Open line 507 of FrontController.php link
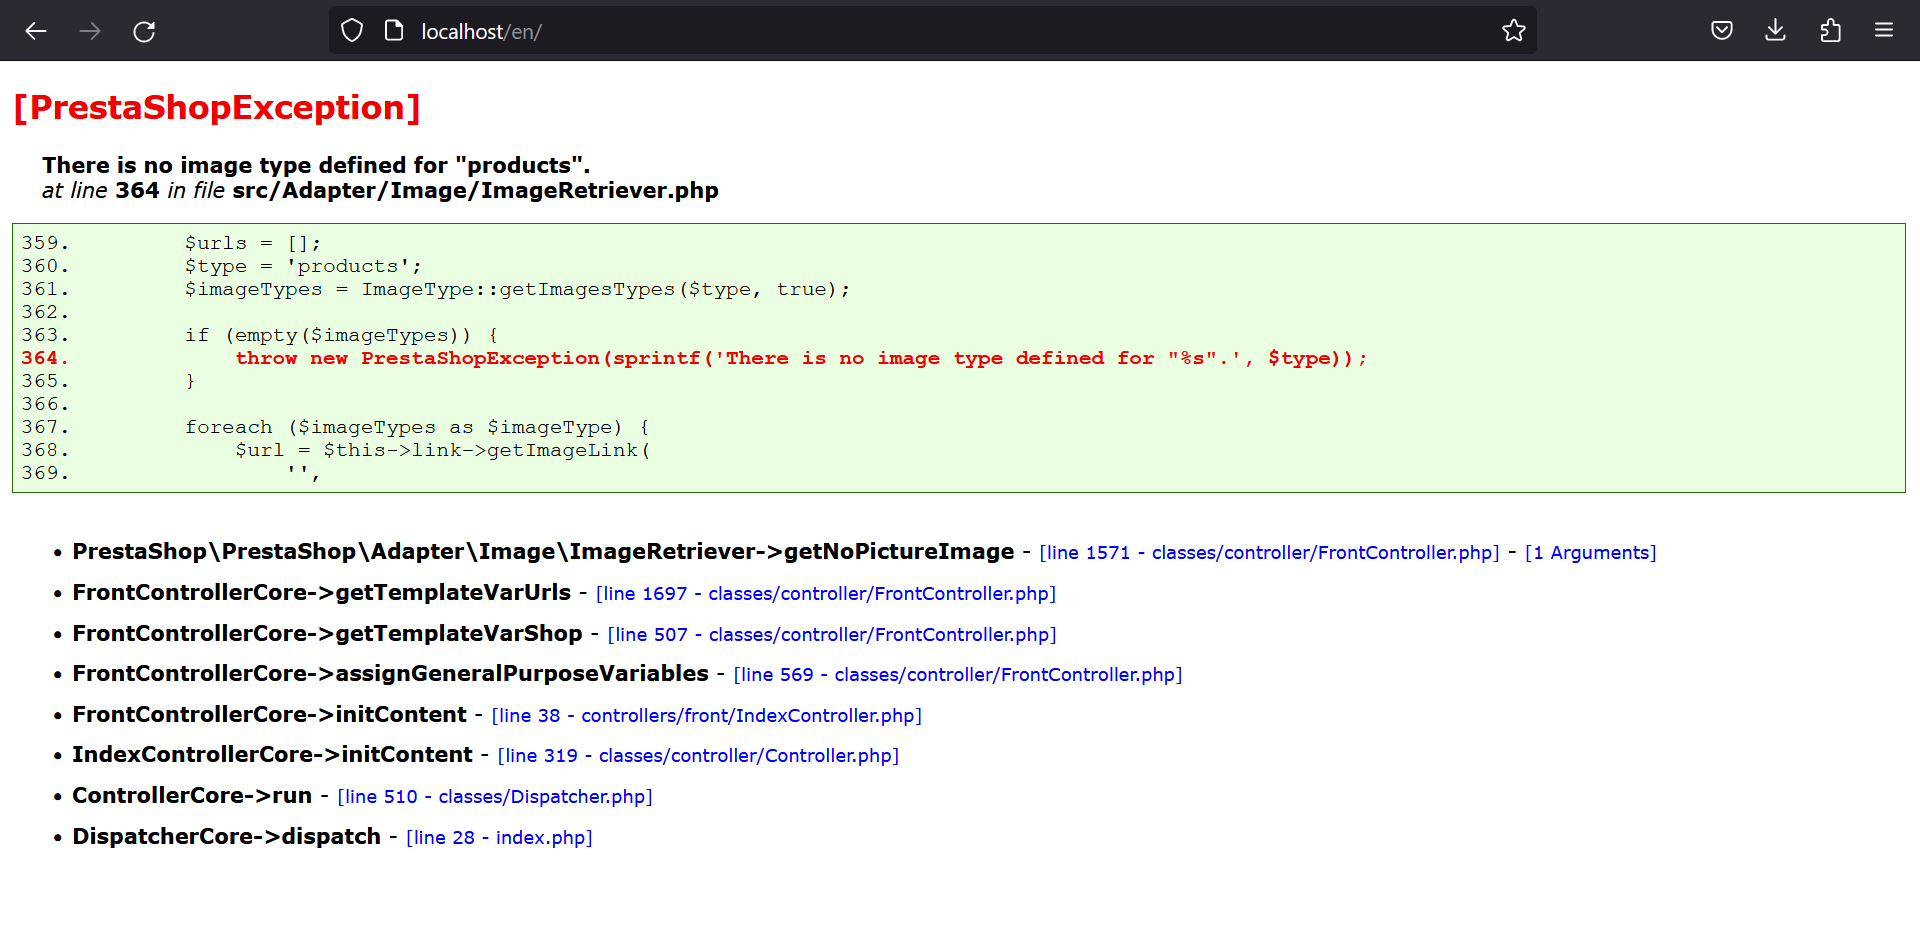Screen dimensions: 1920x939 [x=831, y=634]
